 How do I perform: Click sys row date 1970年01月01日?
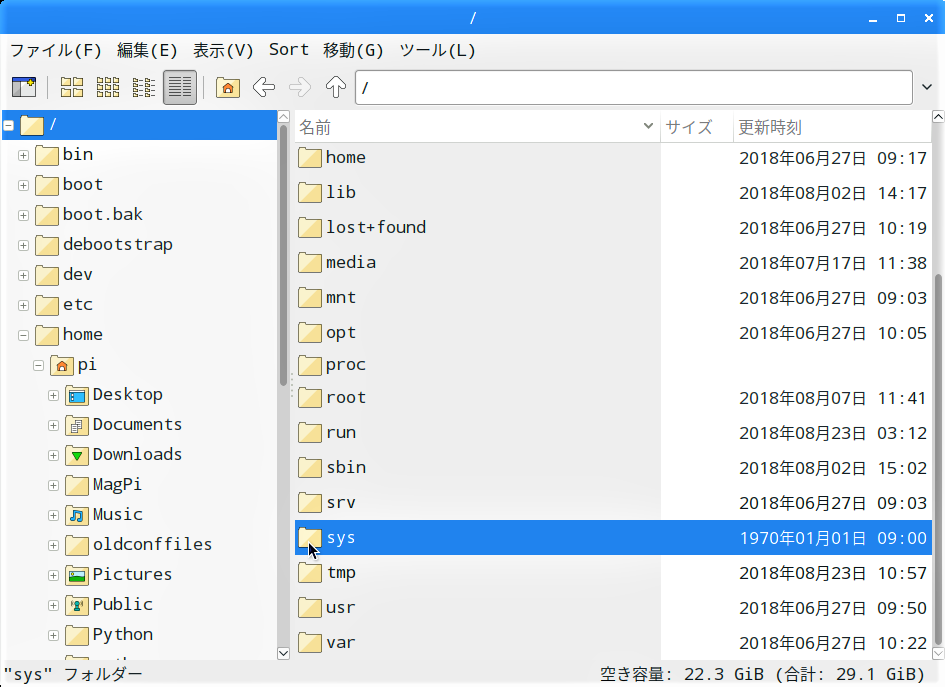point(802,538)
